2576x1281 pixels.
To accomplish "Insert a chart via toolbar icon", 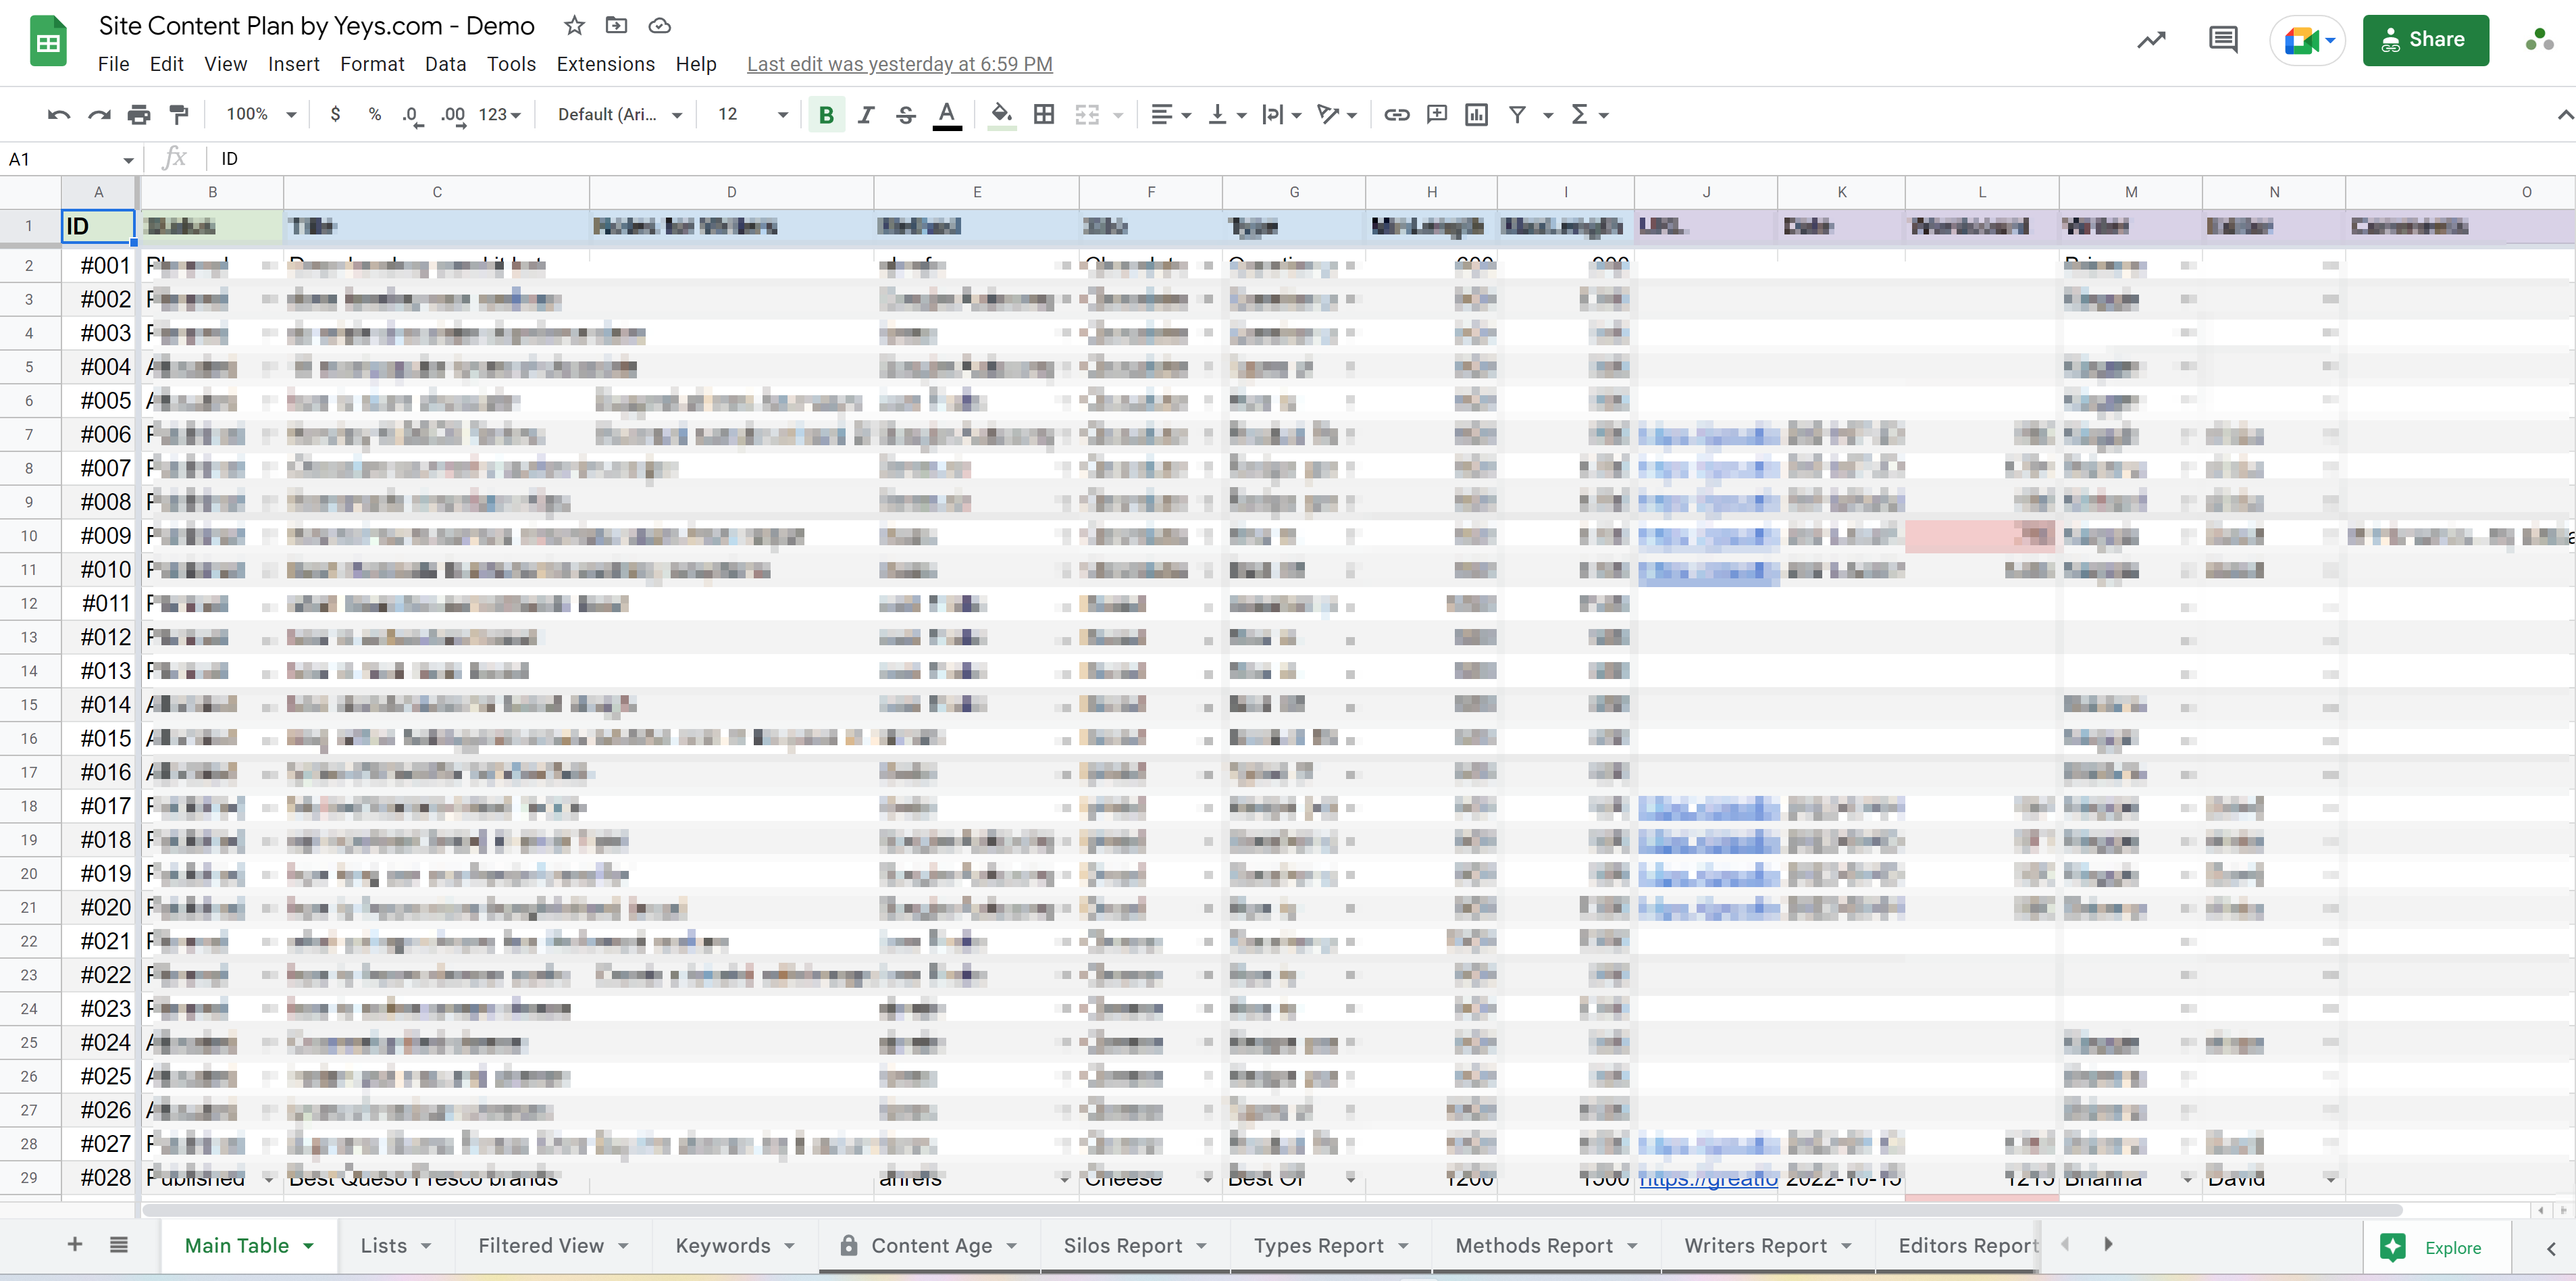I will [1476, 115].
